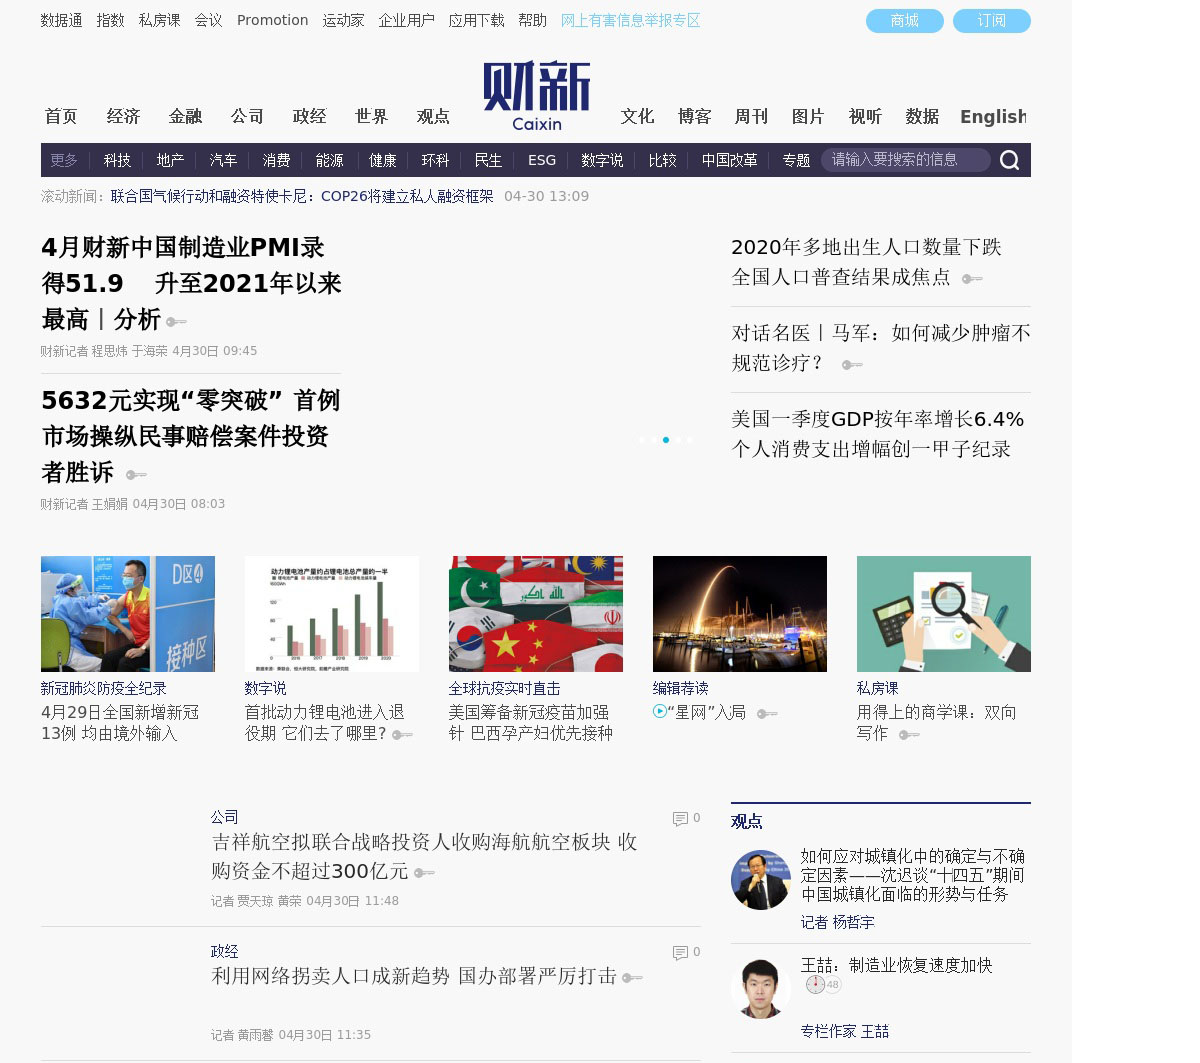Click key icon after 首批动力锂电池 article
The image size is (1200, 1063).
pyautogui.click(x=402, y=735)
